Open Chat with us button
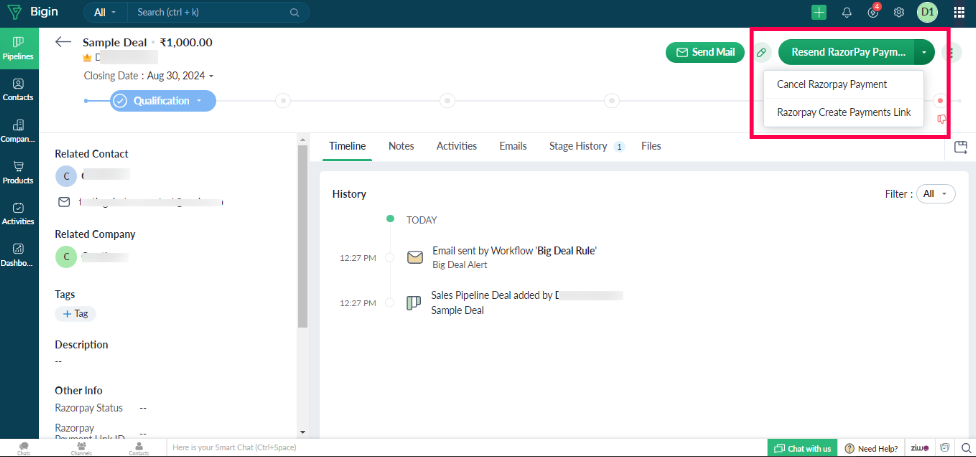Viewport: 976px width, 457px height. pos(802,448)
